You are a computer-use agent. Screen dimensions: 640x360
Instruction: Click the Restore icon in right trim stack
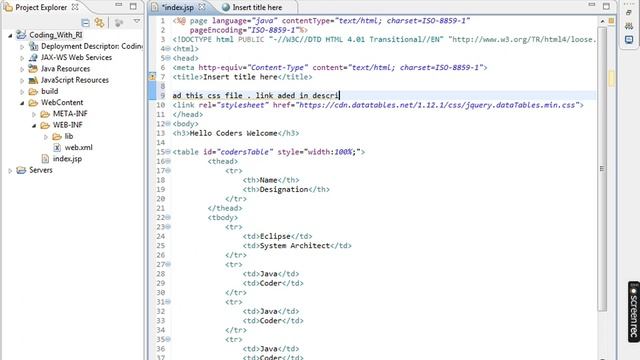[629, 13]
